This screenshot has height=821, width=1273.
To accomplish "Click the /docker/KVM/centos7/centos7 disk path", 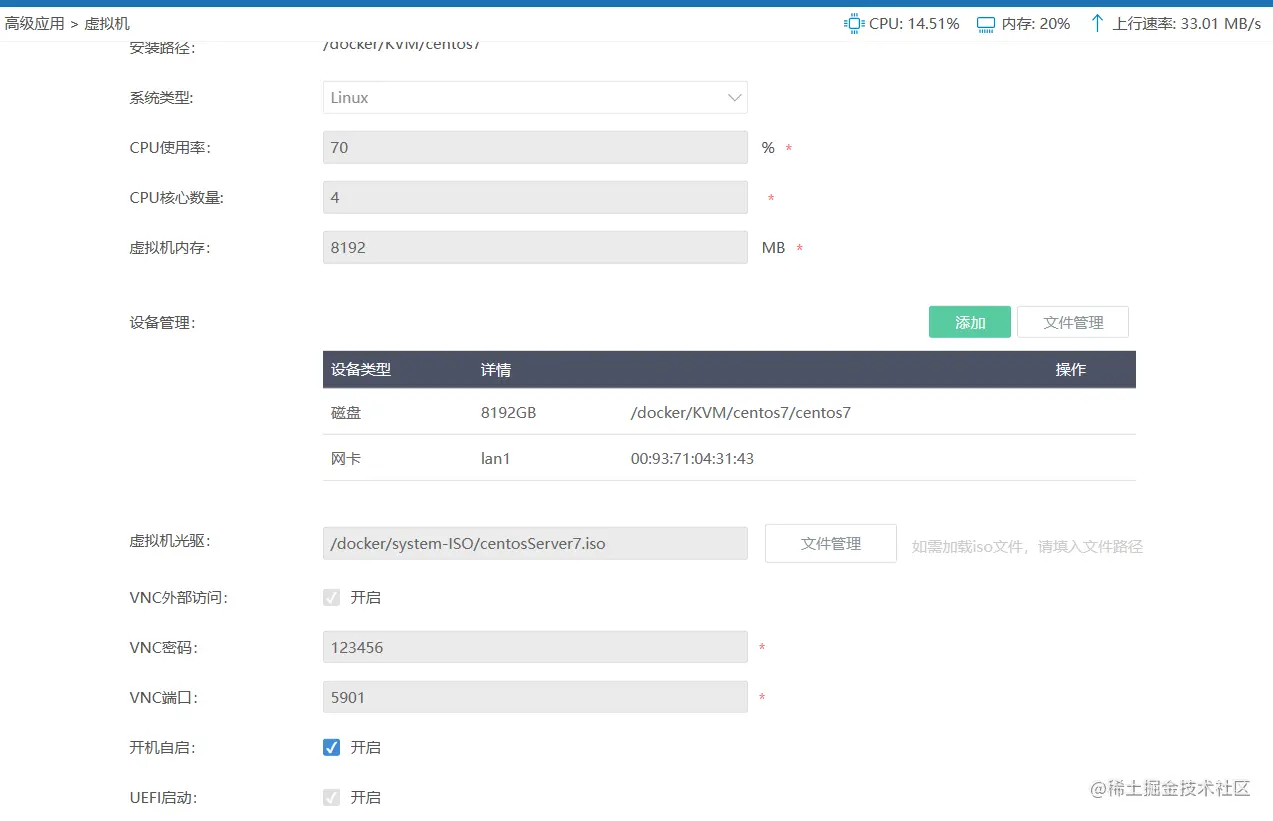I will point(741,412).
